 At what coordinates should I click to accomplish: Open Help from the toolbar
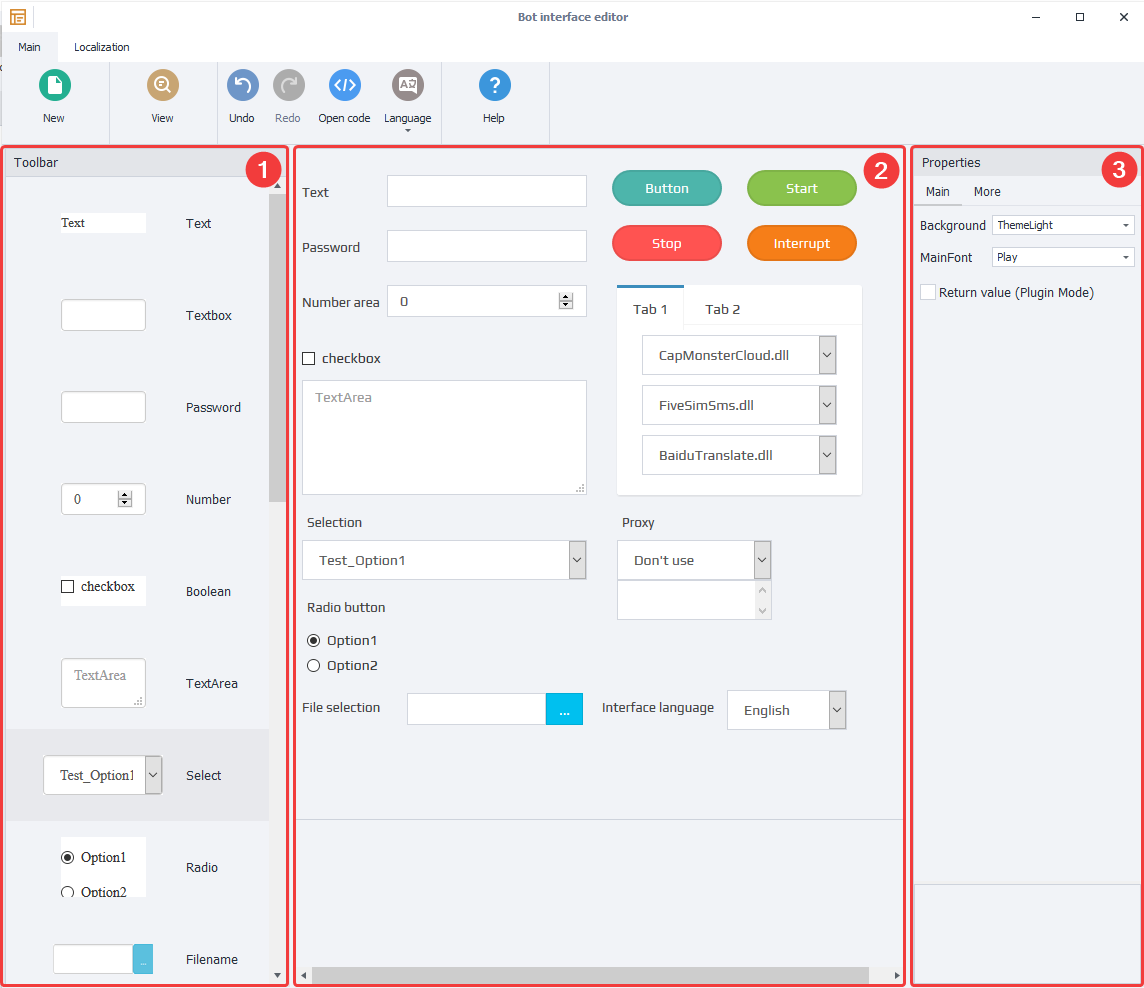(494, 85)
